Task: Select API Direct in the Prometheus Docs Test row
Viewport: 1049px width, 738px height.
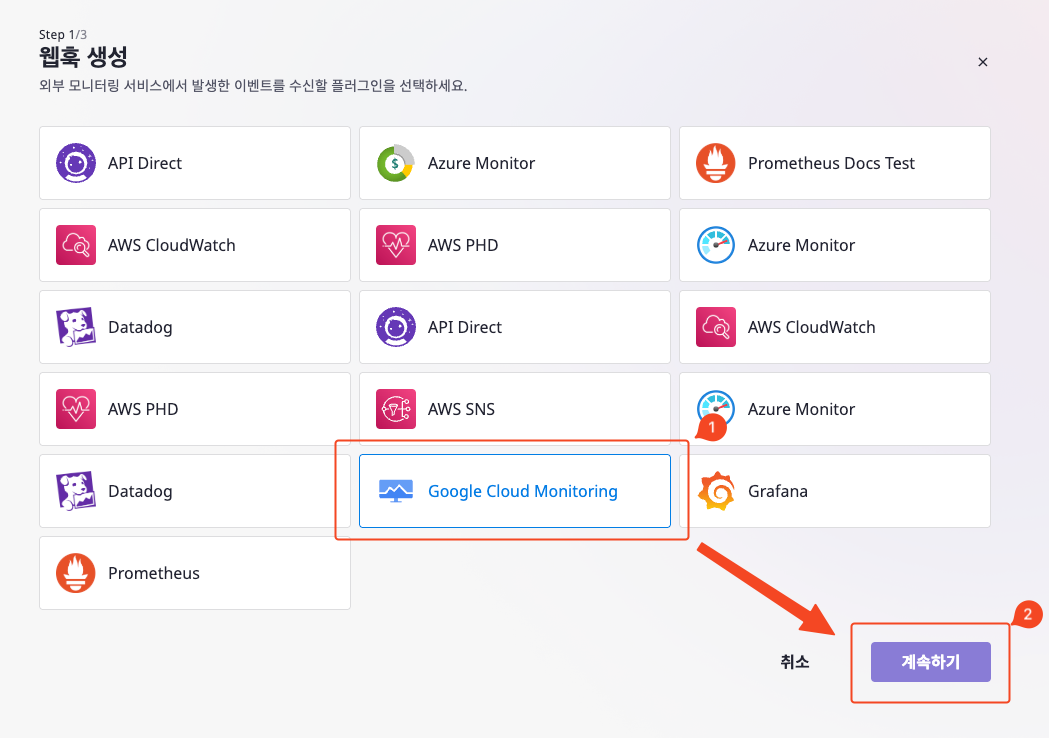Action: pos(195,163)
